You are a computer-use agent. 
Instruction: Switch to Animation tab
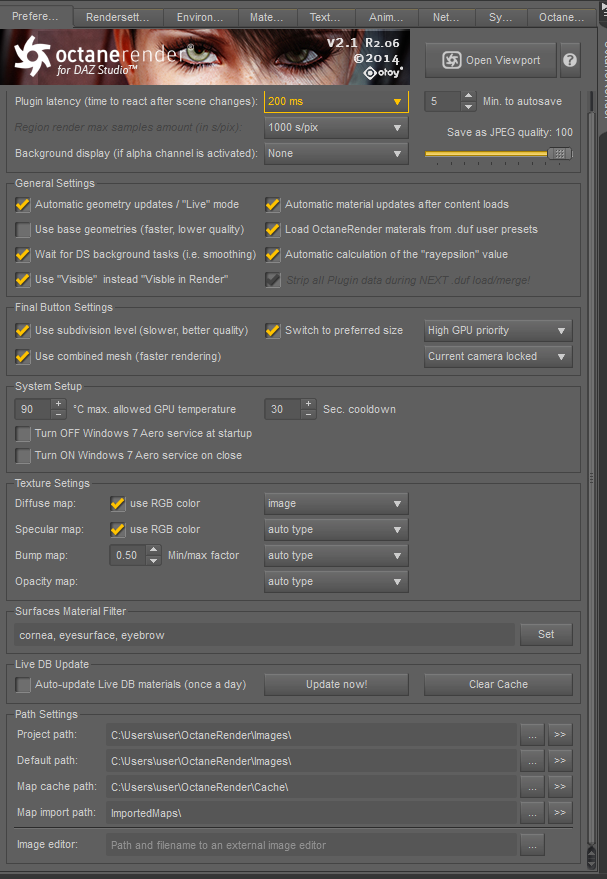point(386,17)
